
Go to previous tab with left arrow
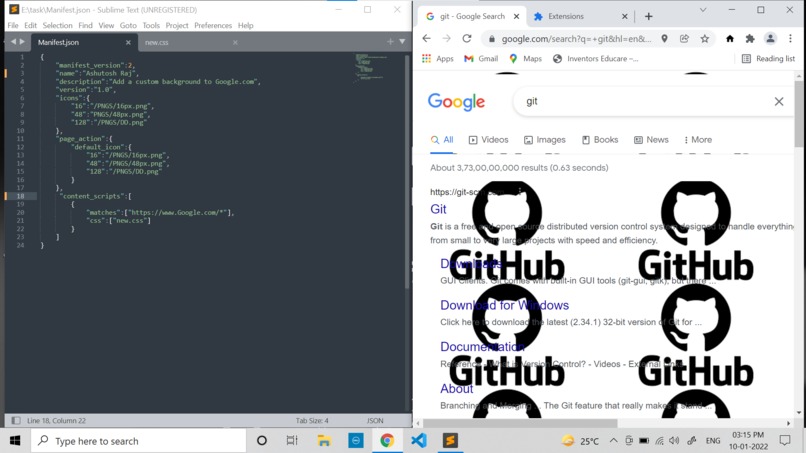point(13,42)
